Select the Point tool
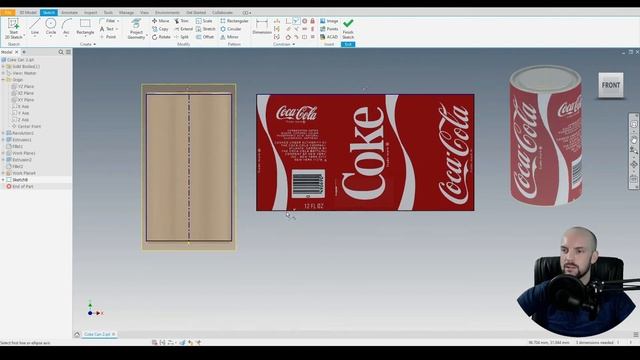Screen dimensions: 640x360 coord(108,37)
